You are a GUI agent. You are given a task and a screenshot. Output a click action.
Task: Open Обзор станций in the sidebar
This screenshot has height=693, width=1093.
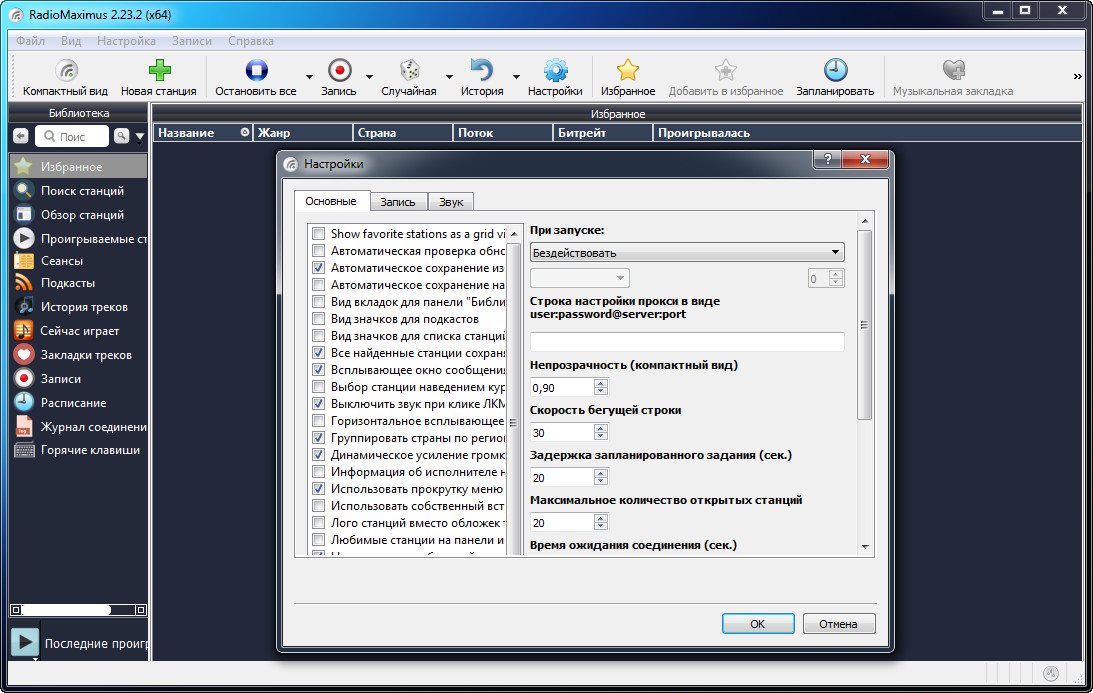[x=79, y=215]
